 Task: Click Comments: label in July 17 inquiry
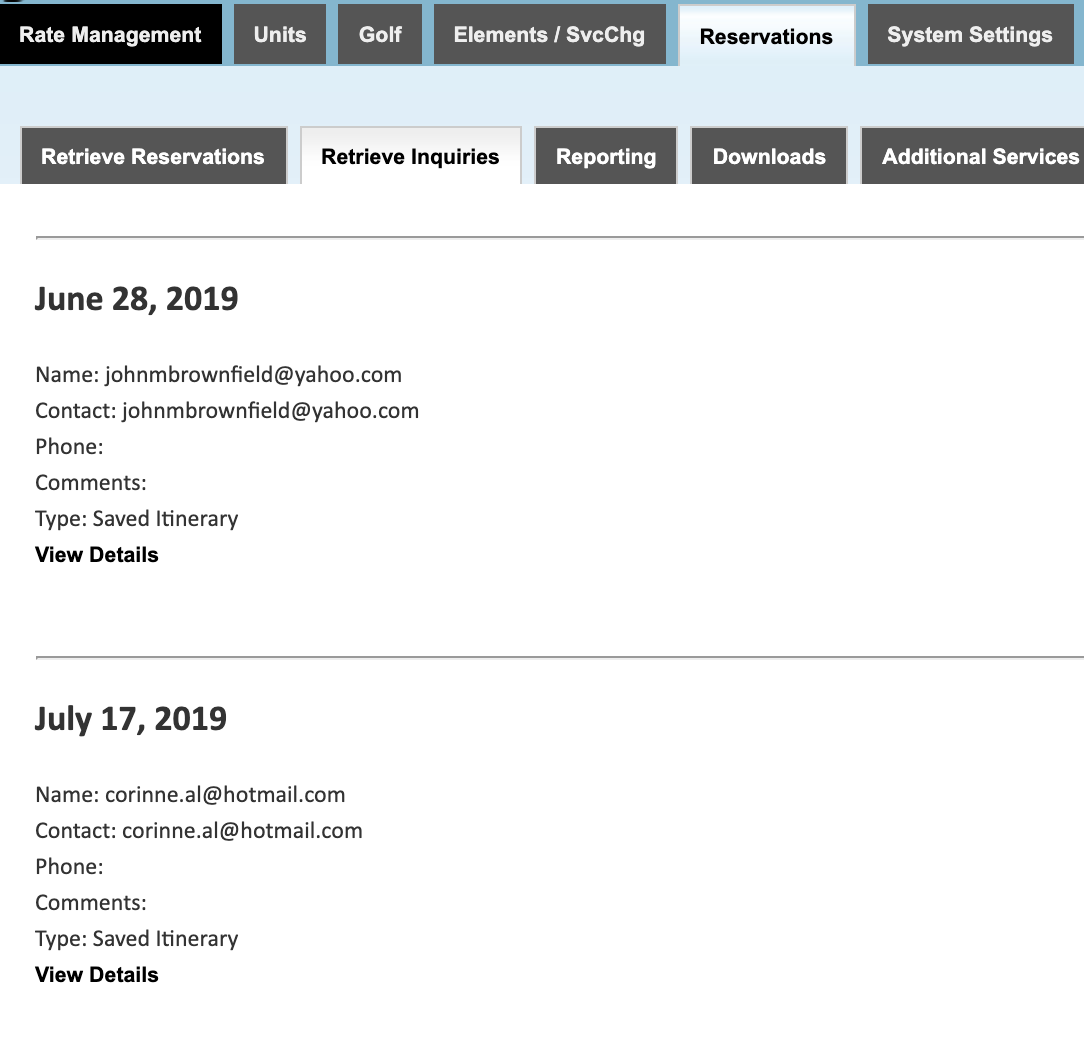pos(91,902)
